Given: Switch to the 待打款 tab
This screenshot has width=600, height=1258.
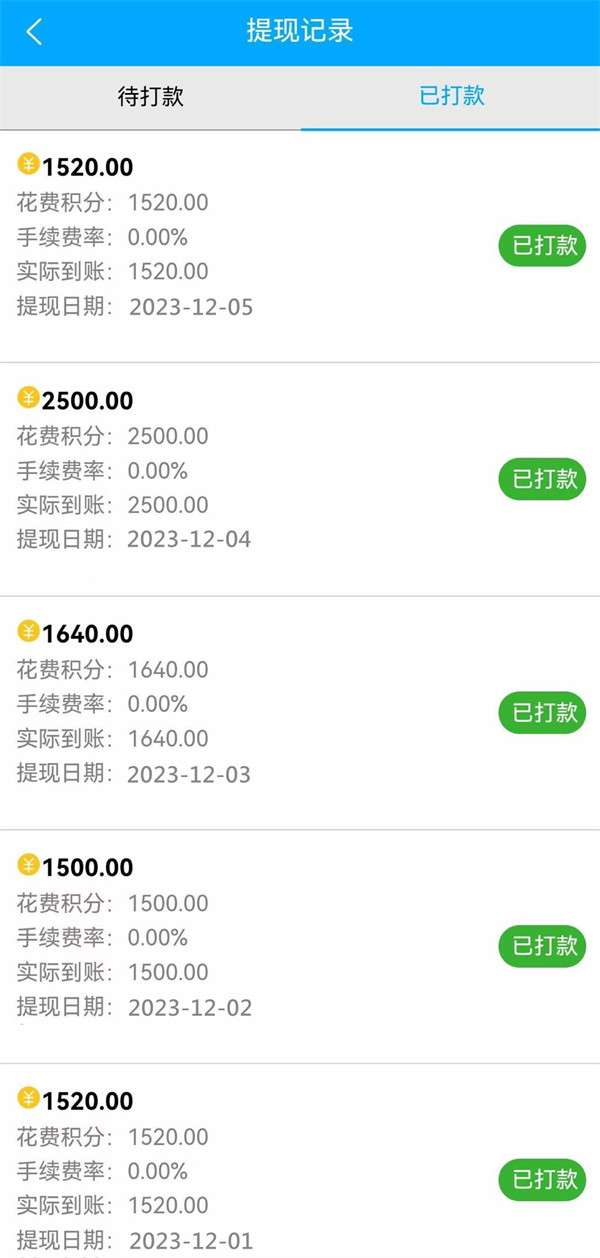Looking at the screenshot, I should coord(150,97).
